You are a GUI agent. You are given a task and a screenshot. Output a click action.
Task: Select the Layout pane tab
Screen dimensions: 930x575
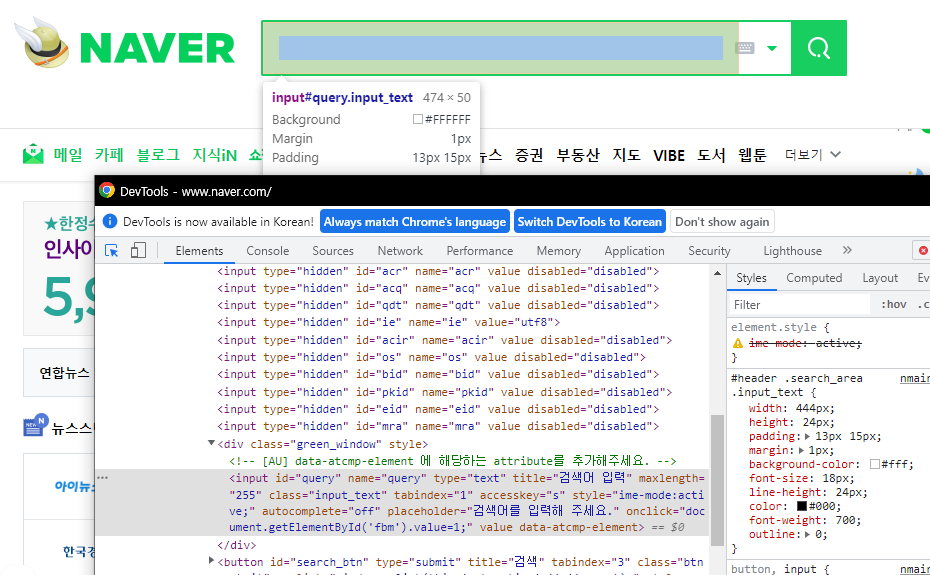point(880,278)
